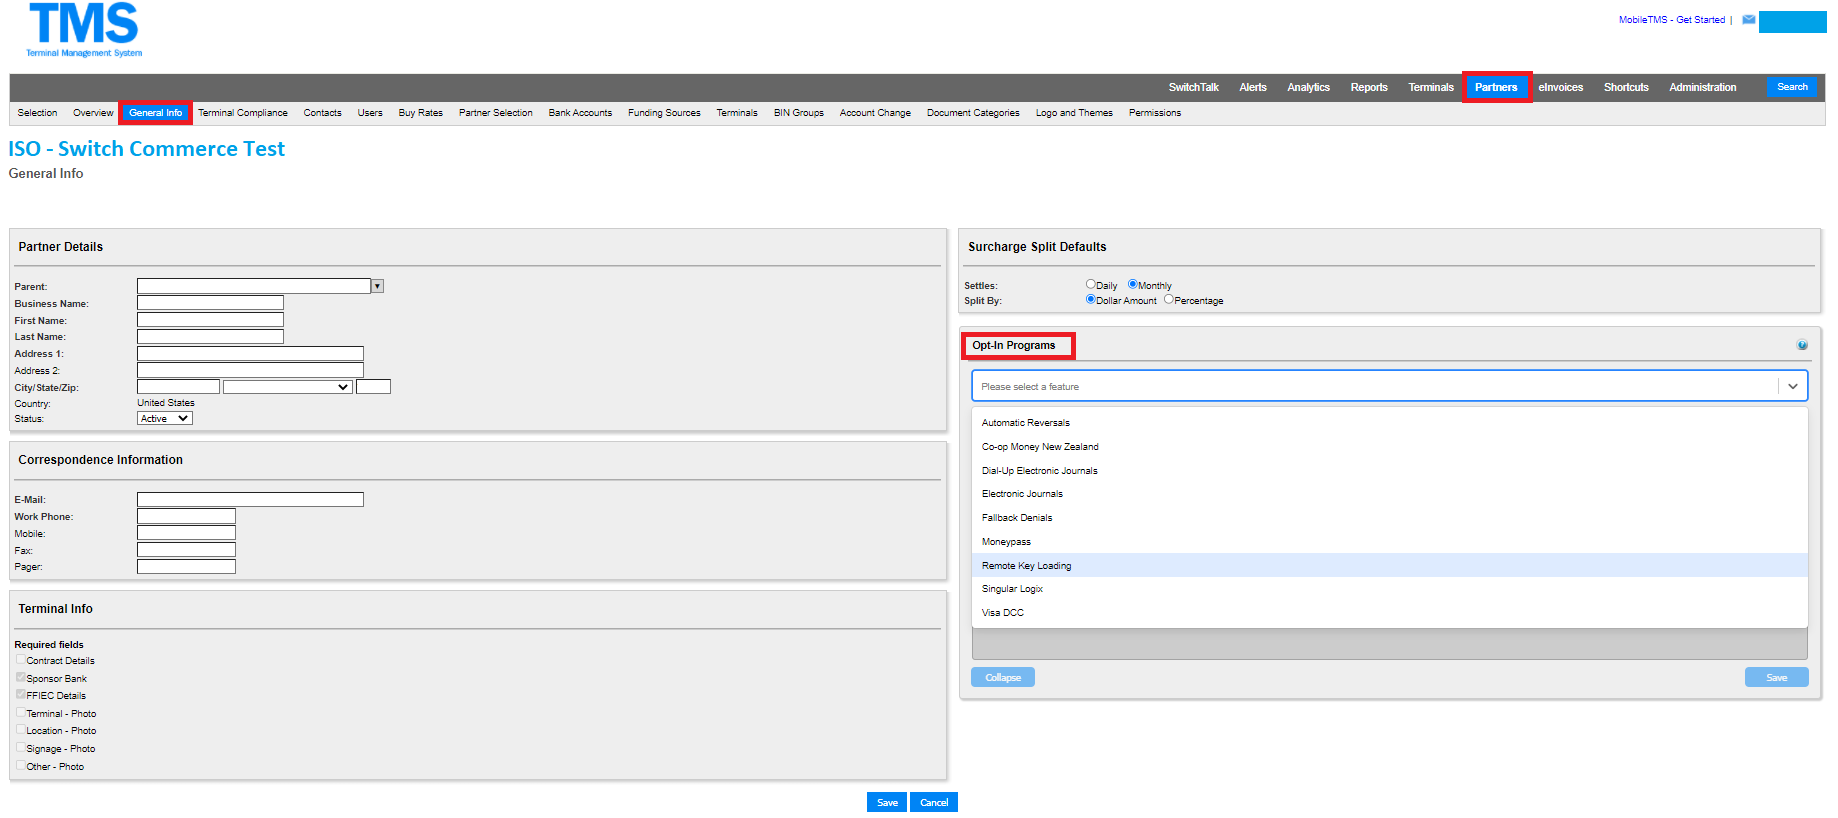
Task: Open the 'Please select a feature' dropdown
Action: [x=1389, y=386]
